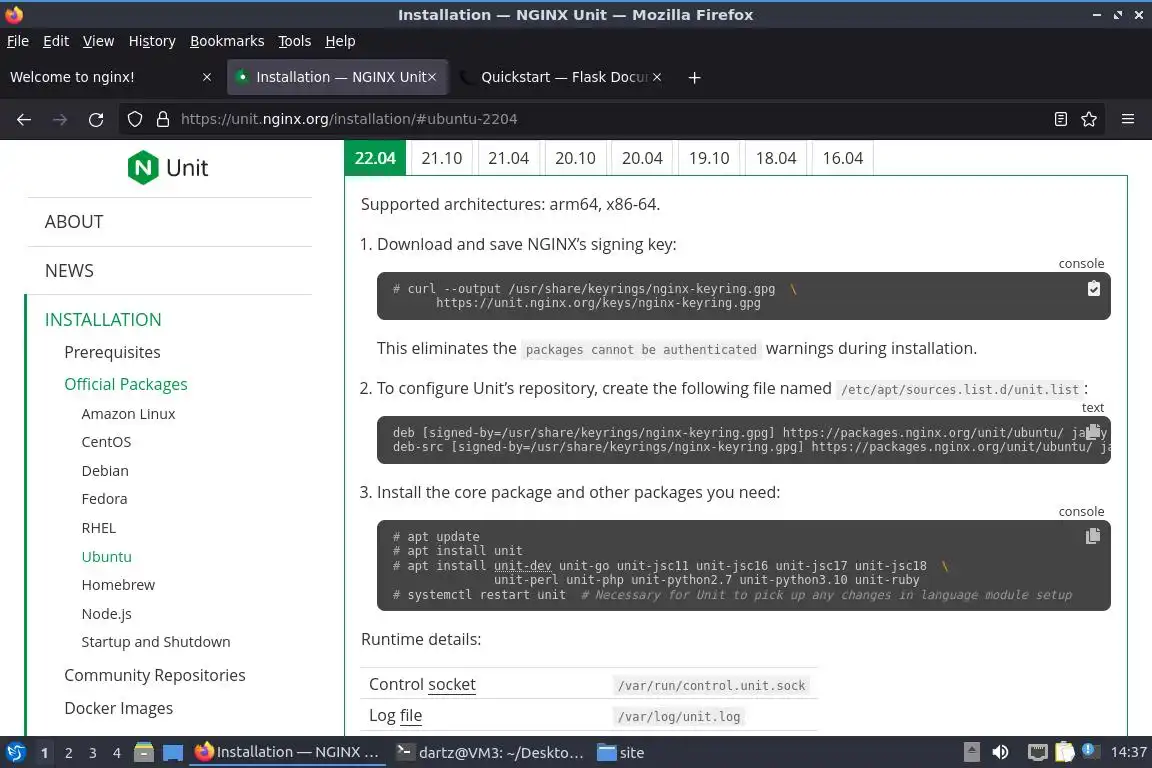Open the INSTALLATION sidebar section
The image size is (1152, 768).
click(103, 320)
